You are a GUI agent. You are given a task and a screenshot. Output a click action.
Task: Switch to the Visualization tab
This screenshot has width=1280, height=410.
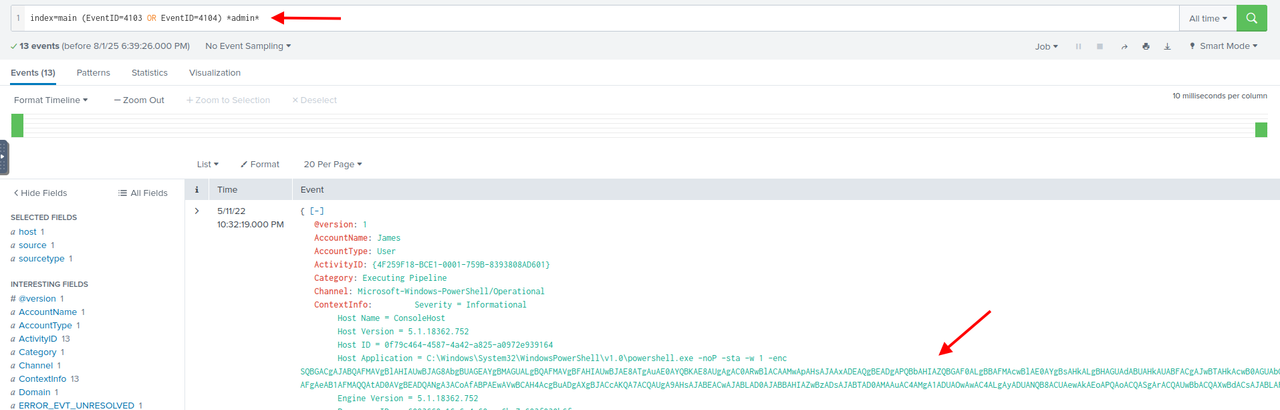(215, 73)
